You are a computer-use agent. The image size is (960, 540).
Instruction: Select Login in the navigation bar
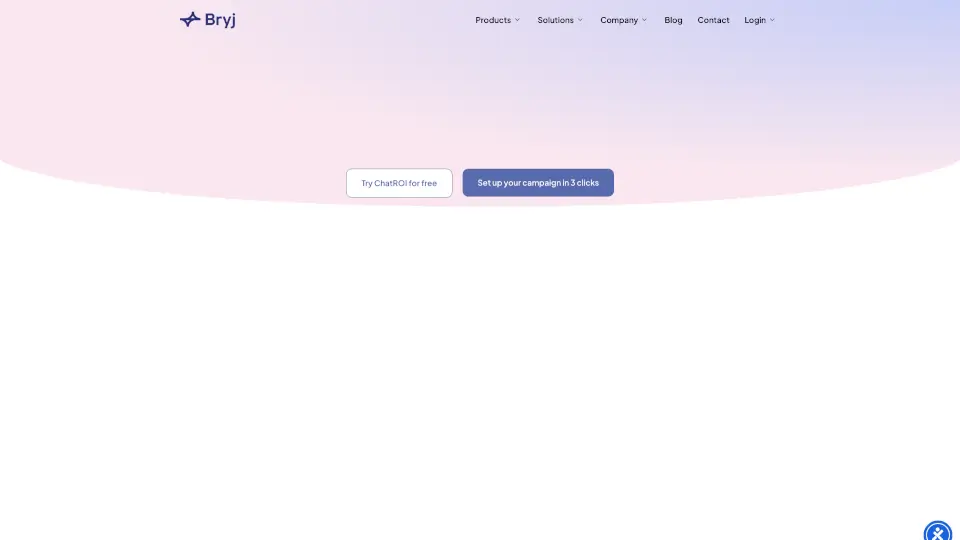point(755,20)
